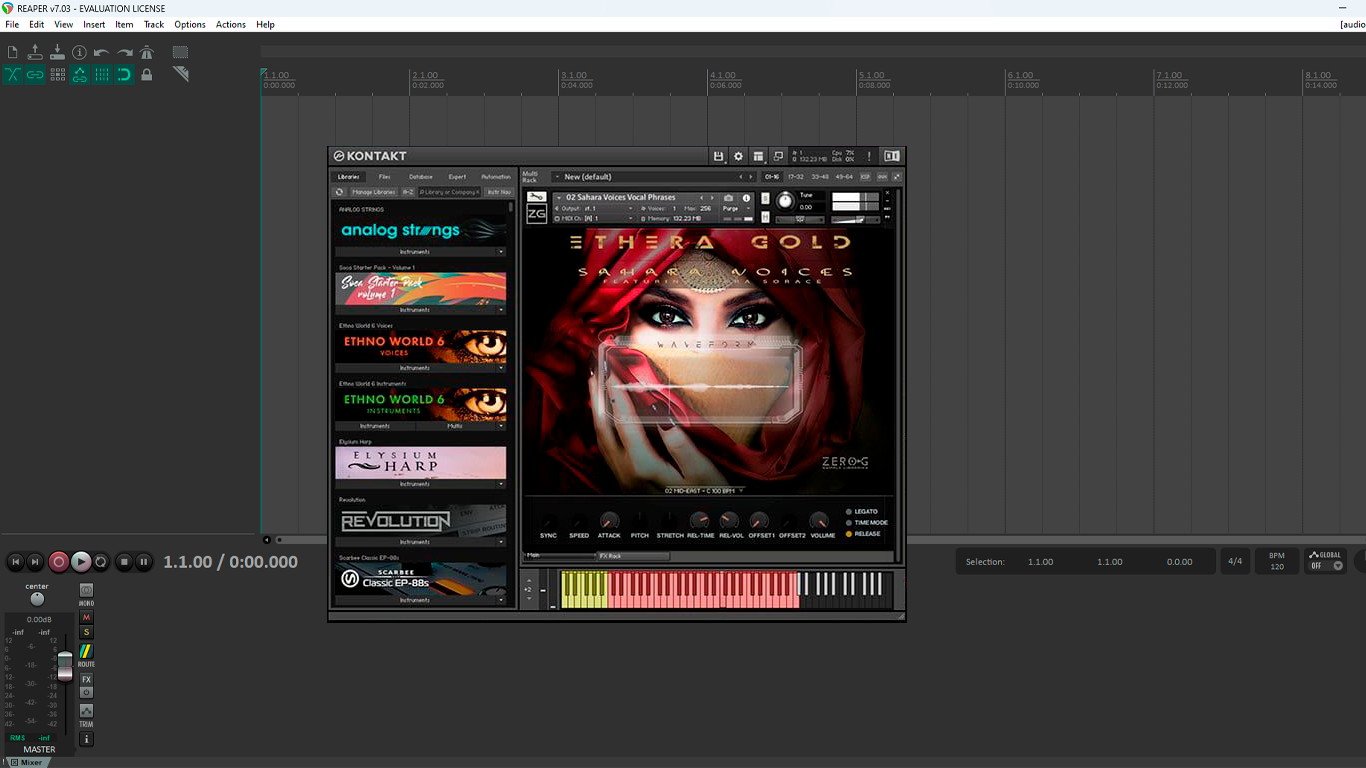Click the Instr Nav button
The height and width of the screenshot is (768, 1366).
pyautogui.click(x=499, y=192)
